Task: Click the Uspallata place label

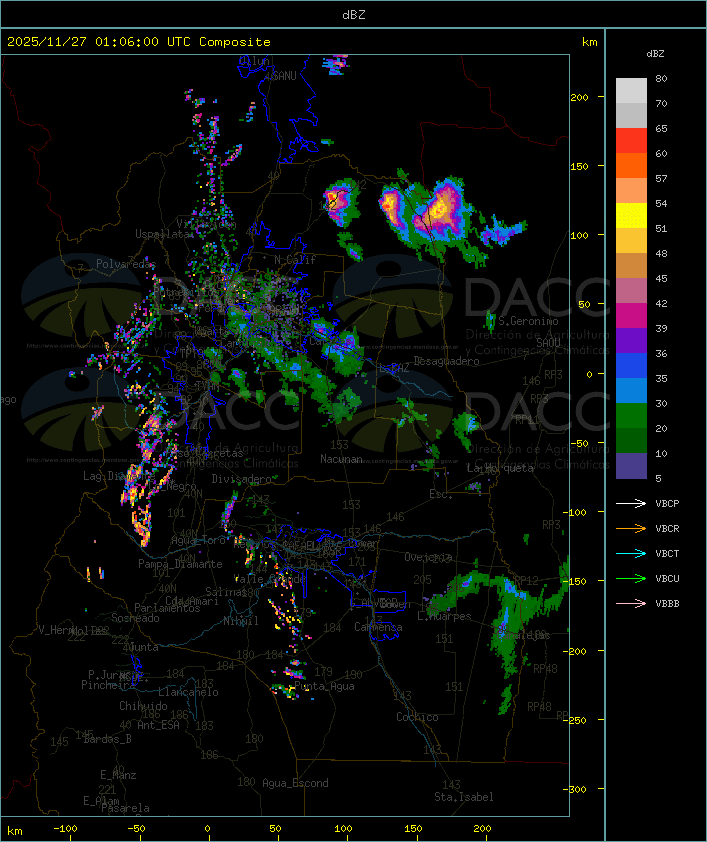Action: [163, 234]
